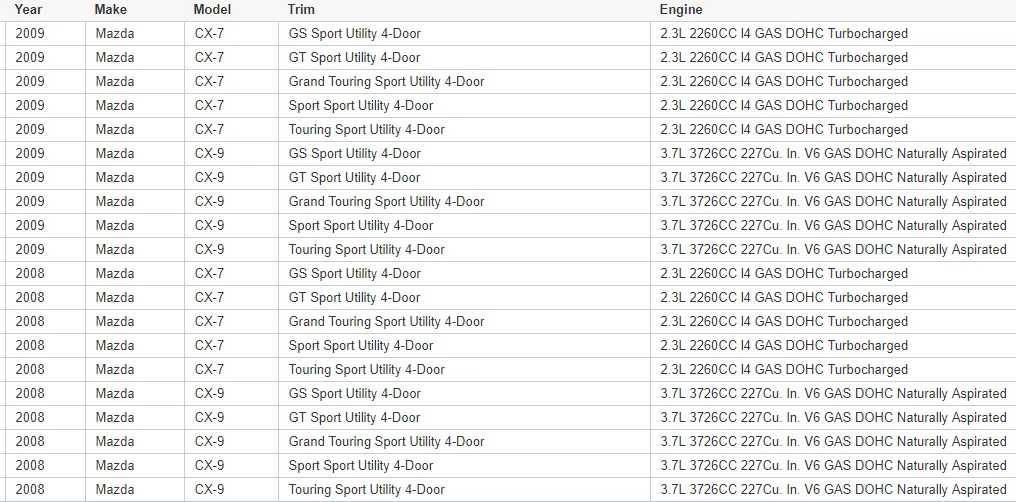Image resolution: width=1016 pixels, height=502 pixels.
Task: Click the 2.3L engine cell in 2008 CX-7 Sport Sport row
Action: click(x=833, y=345)
